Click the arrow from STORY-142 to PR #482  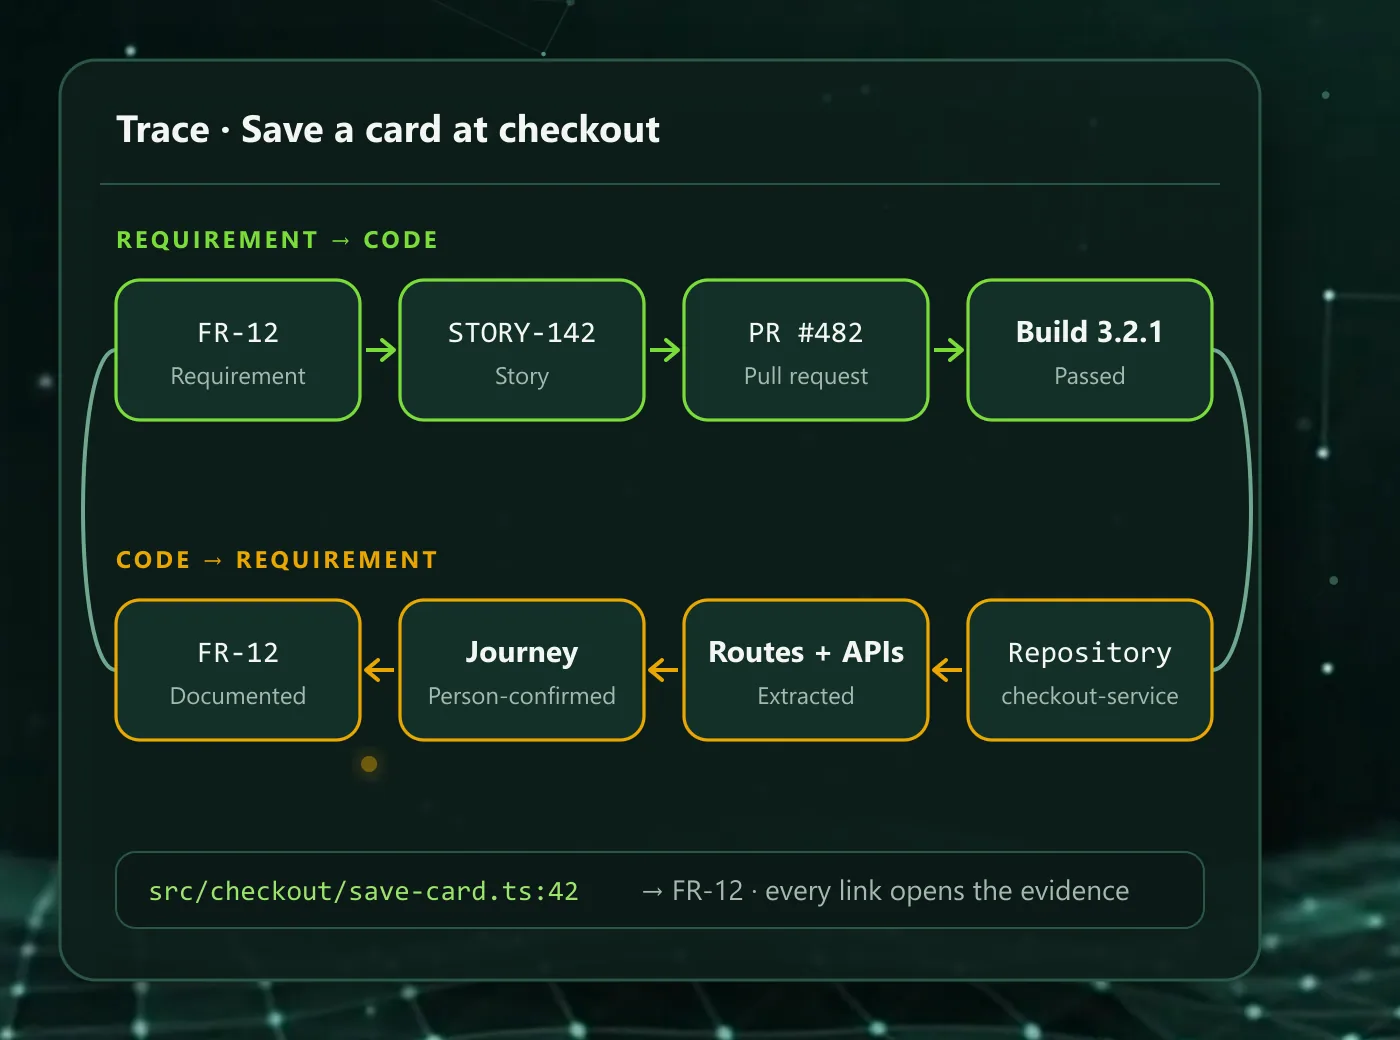click(665, 350)
